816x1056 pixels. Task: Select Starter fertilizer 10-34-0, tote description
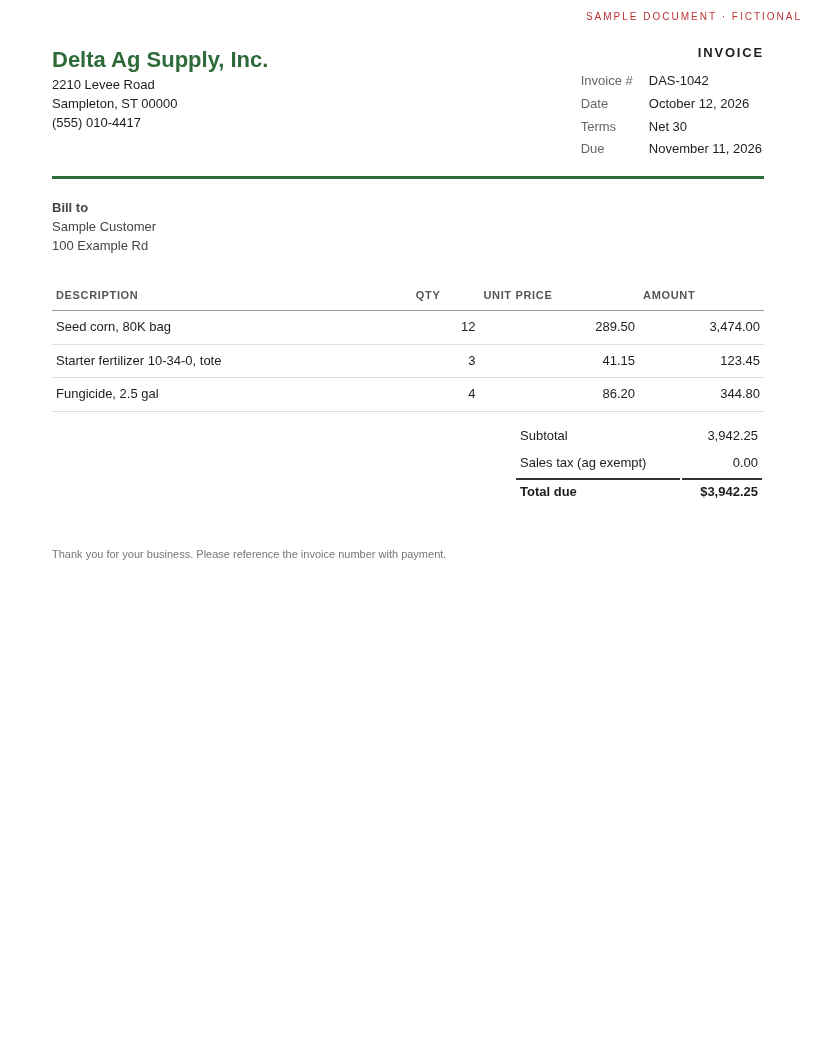(139, 360)
